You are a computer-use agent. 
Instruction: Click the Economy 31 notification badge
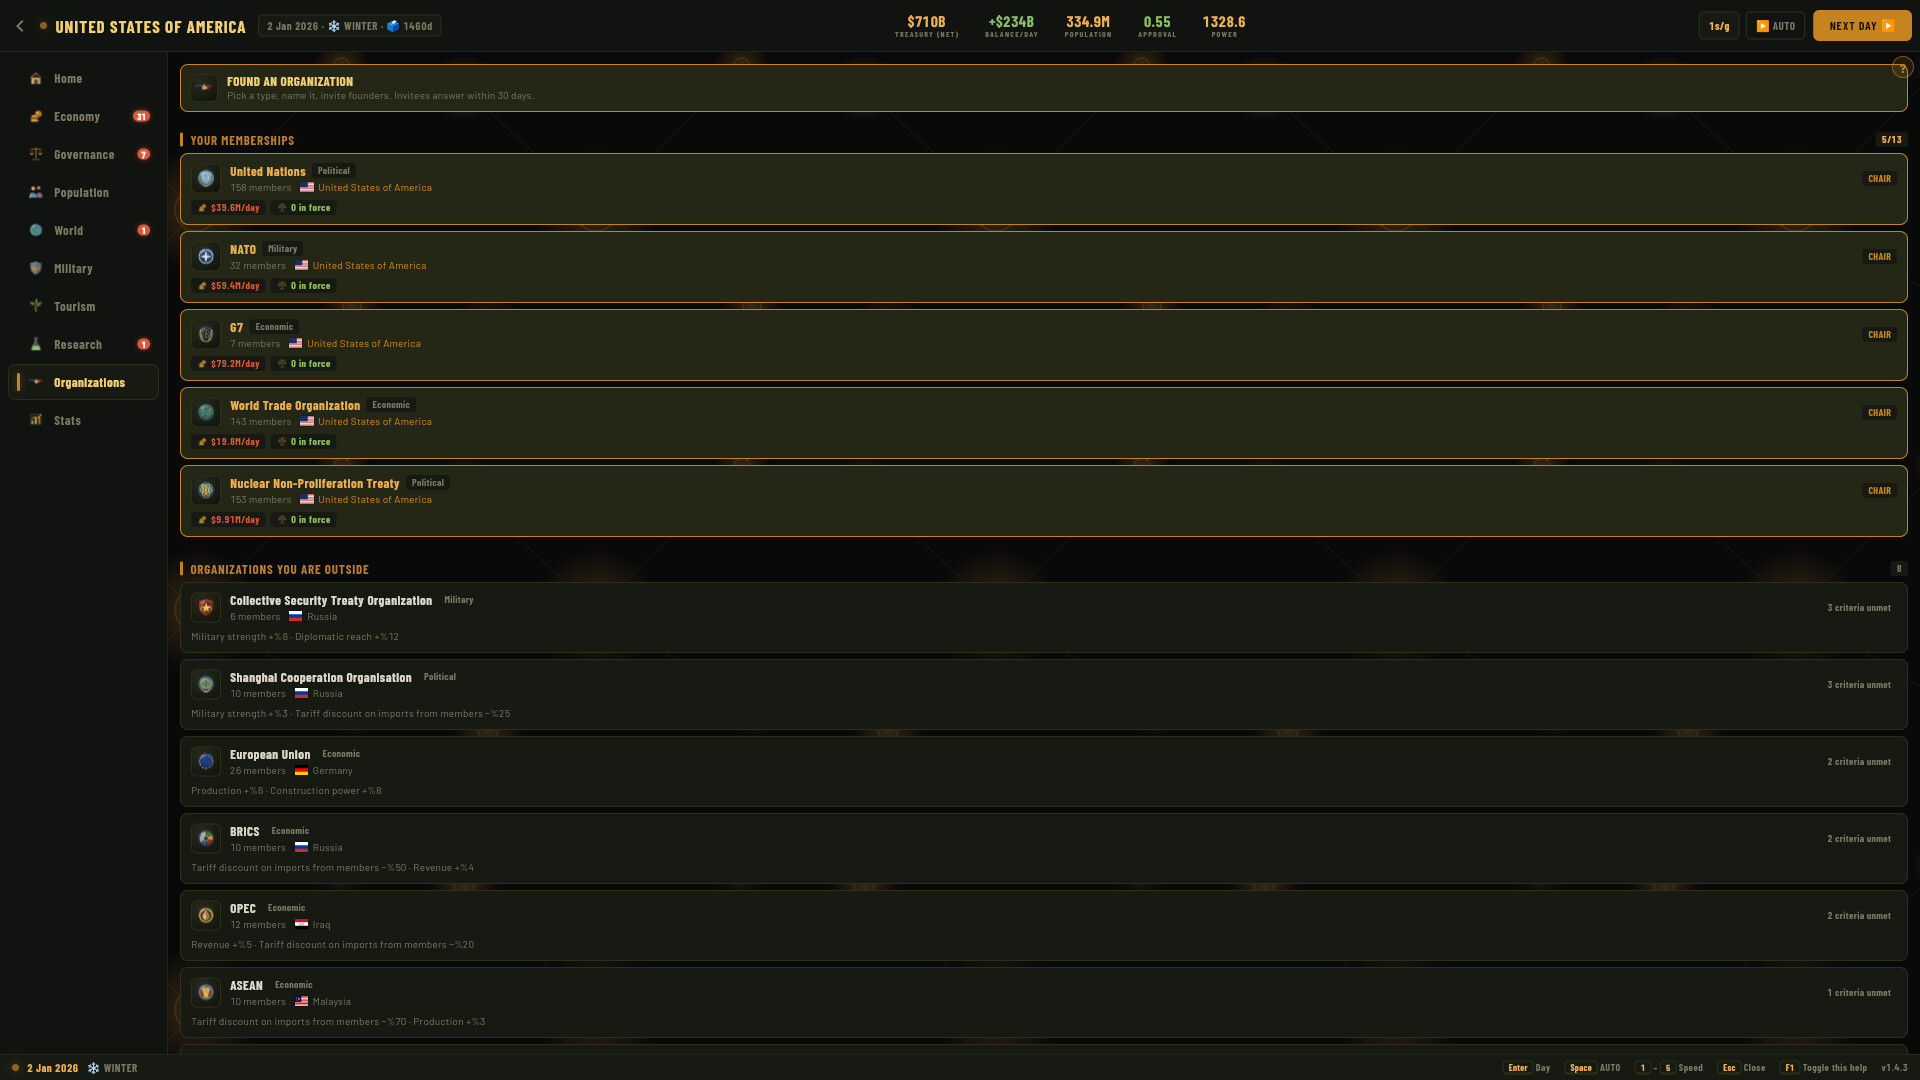click(142, 117)
